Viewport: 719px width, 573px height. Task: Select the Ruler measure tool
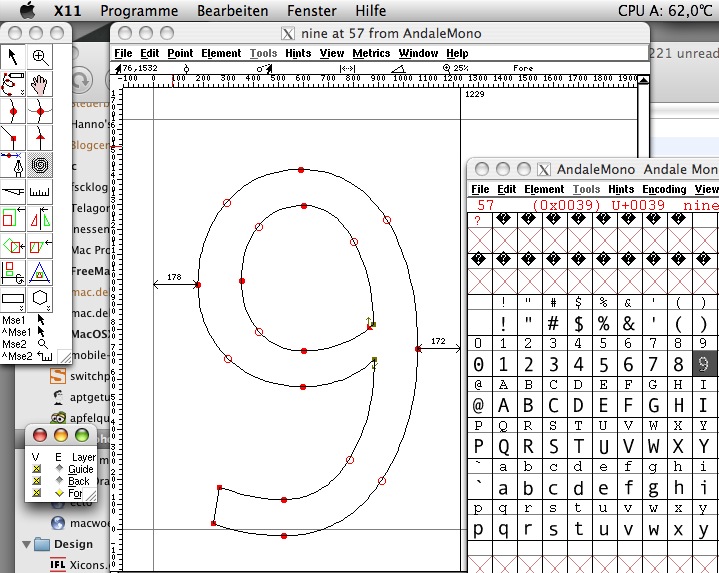coord(40,192)
